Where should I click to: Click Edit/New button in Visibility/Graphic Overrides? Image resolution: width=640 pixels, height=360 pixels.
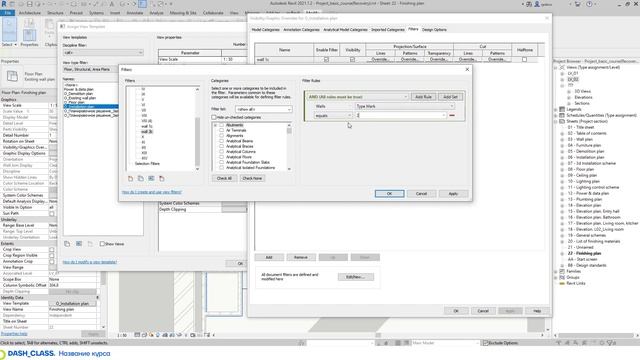click(x=356, y=277)
